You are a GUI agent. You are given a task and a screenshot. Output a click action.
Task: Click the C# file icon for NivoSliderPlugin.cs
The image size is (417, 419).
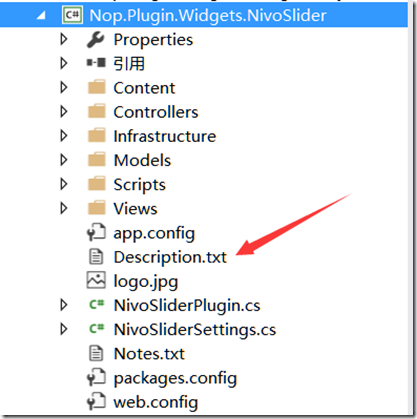point(97,304)
